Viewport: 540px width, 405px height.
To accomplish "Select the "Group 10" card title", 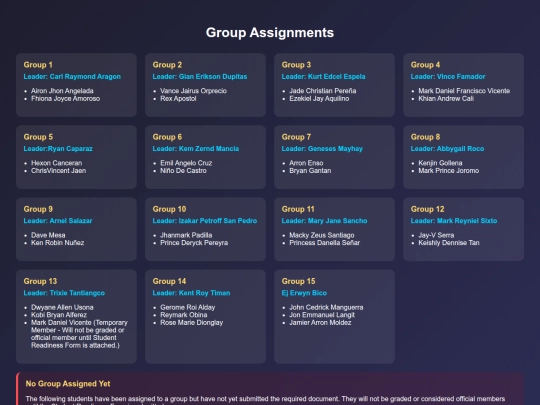I will pos(169,209).
